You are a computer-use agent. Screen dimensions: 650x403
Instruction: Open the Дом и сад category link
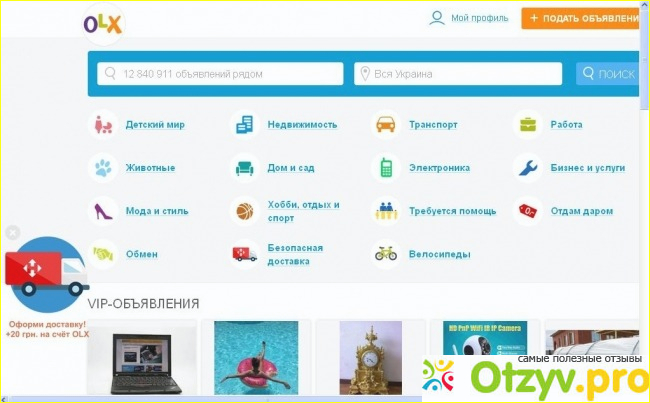pyautogui.click(x=290, y=168)
